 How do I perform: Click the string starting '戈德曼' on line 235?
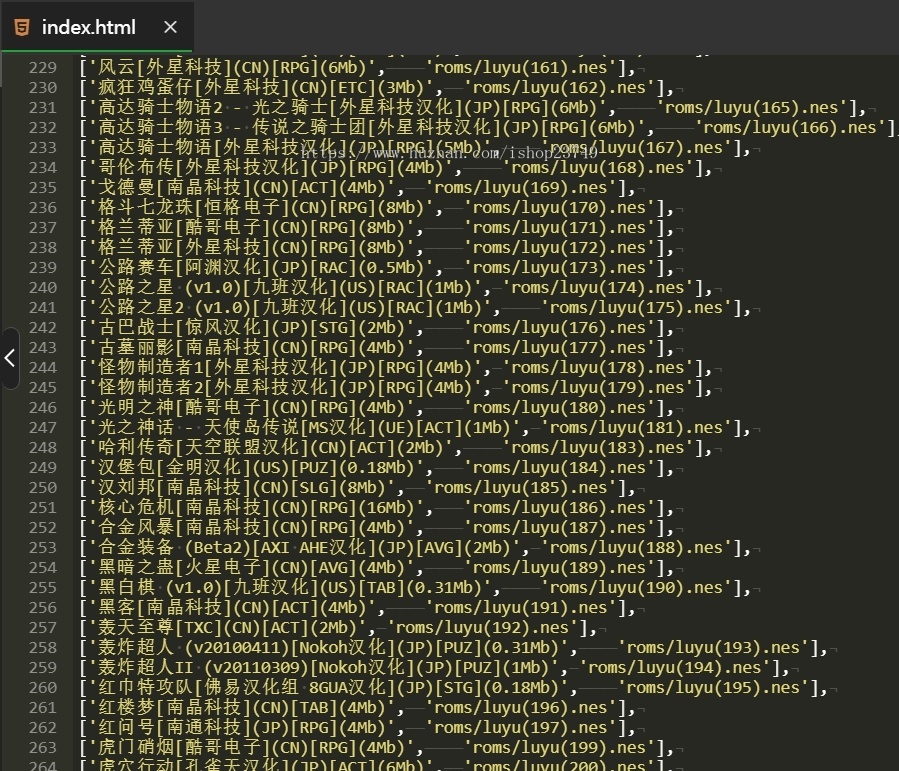click(x=242, y=188)
